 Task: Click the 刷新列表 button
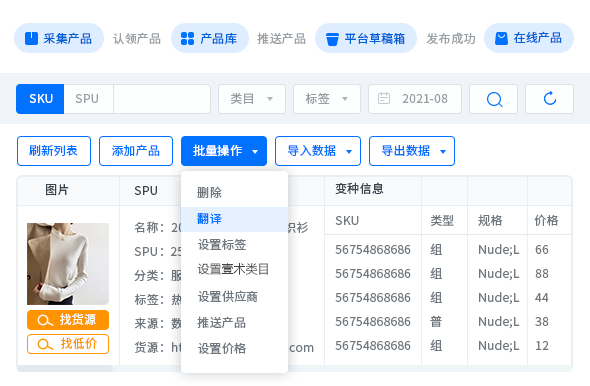[x=54, y=151]
